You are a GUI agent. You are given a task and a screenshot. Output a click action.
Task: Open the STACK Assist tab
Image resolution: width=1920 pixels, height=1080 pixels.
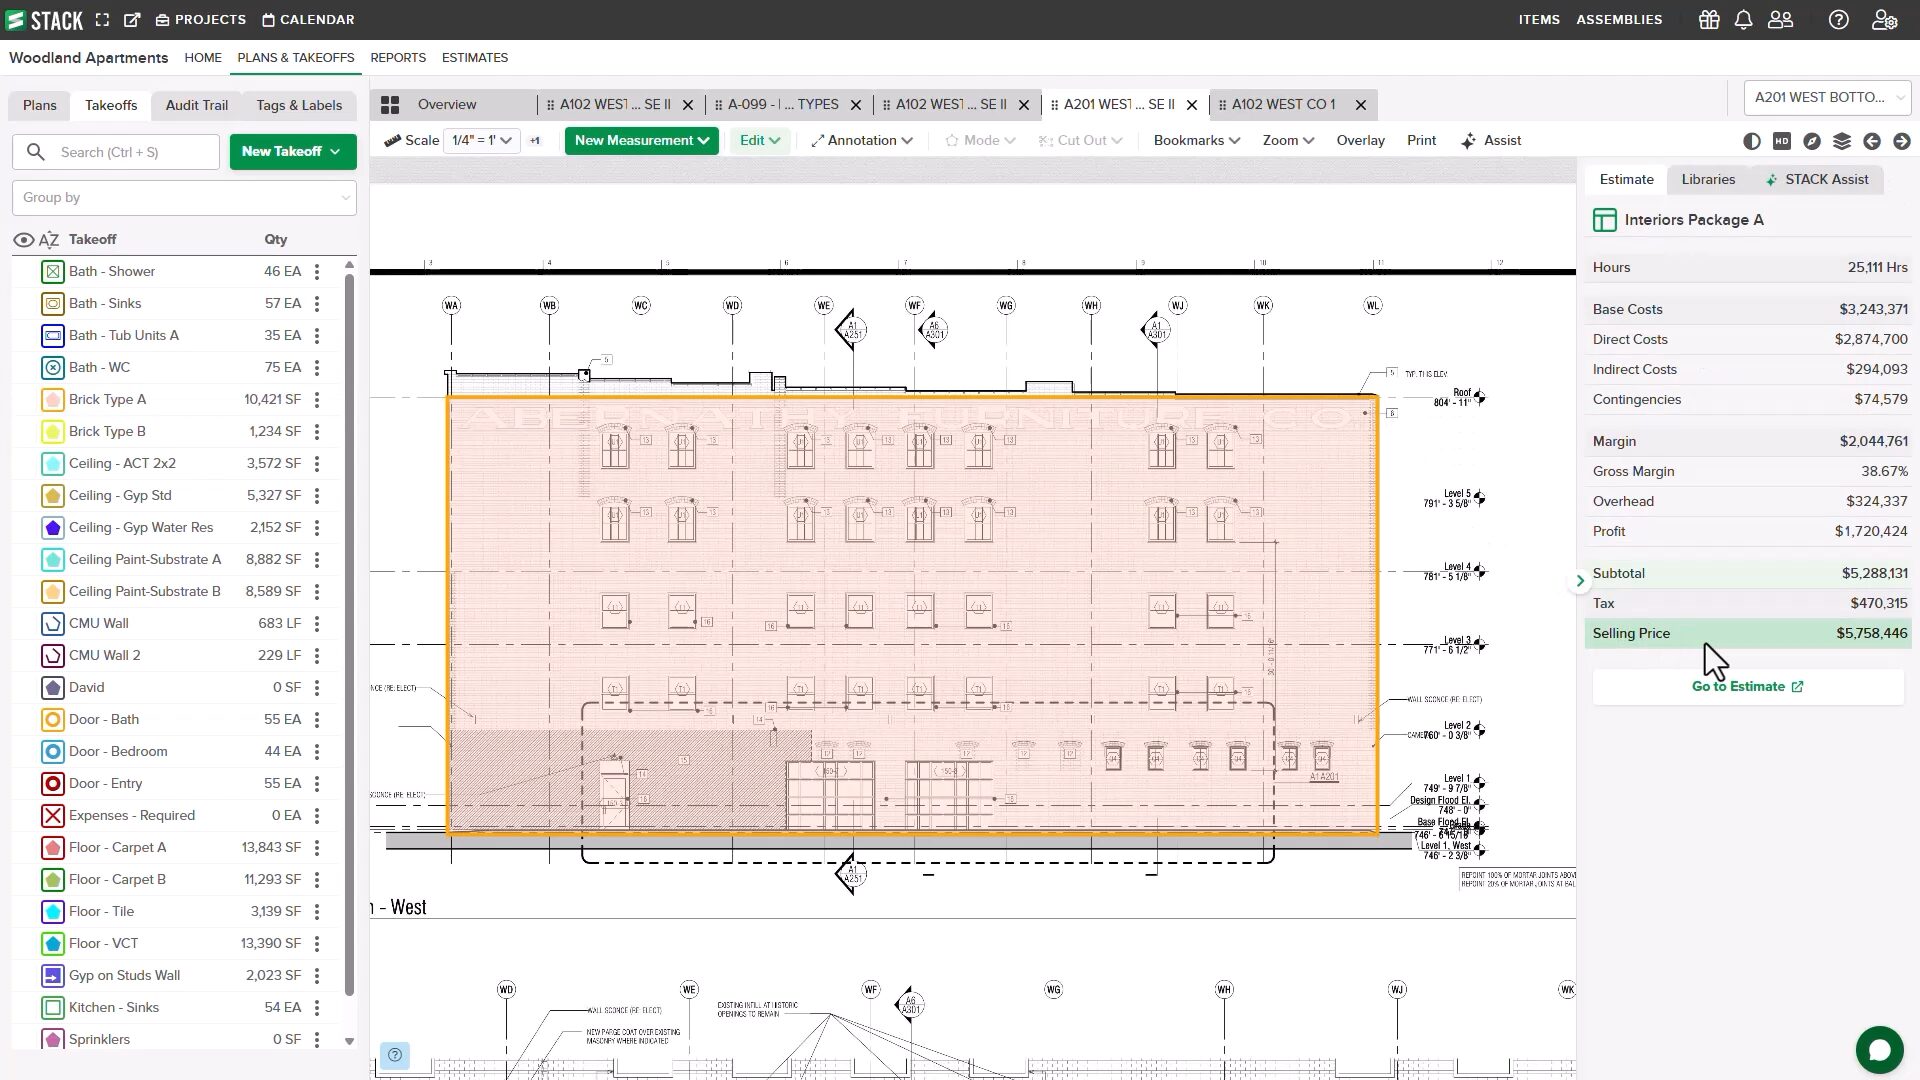coord(1816,180)
